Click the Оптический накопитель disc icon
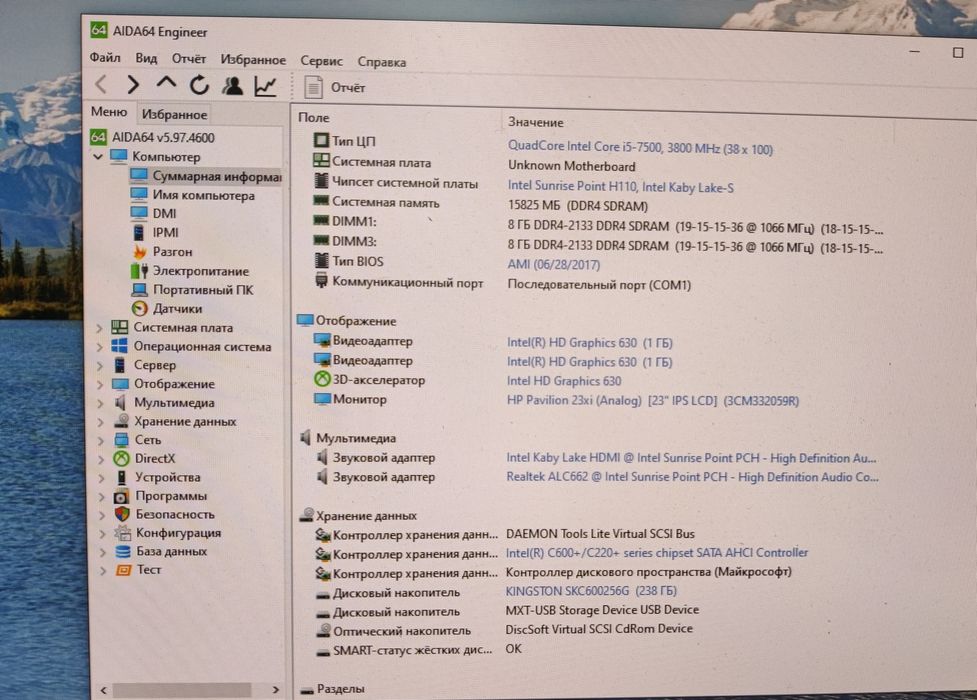Image resolution: width=977 pixels, height=700 pixels. 323,630
